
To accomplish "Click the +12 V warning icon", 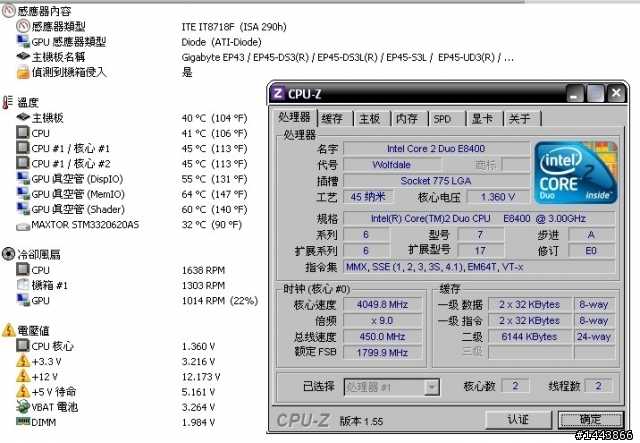I will pos(23,376).
